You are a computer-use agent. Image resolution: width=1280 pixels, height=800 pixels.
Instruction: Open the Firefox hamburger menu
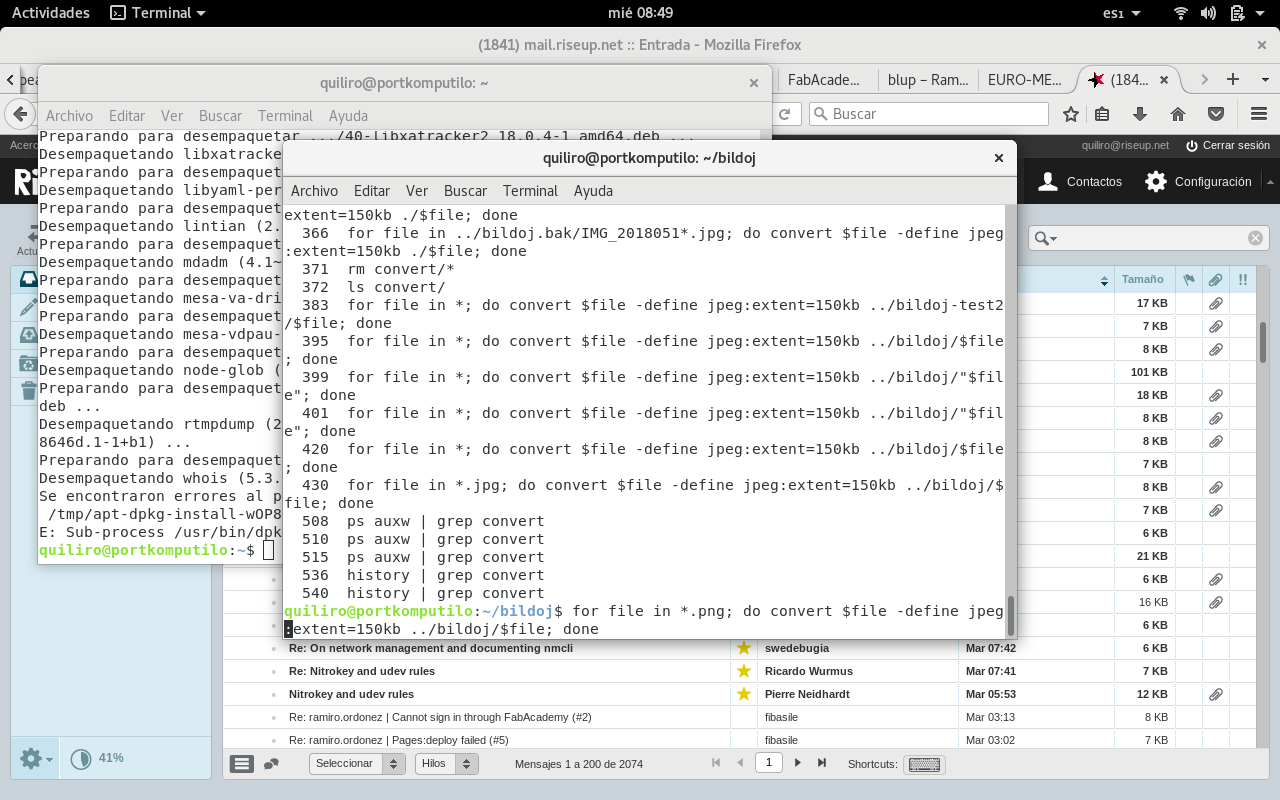coord(1257,114)
